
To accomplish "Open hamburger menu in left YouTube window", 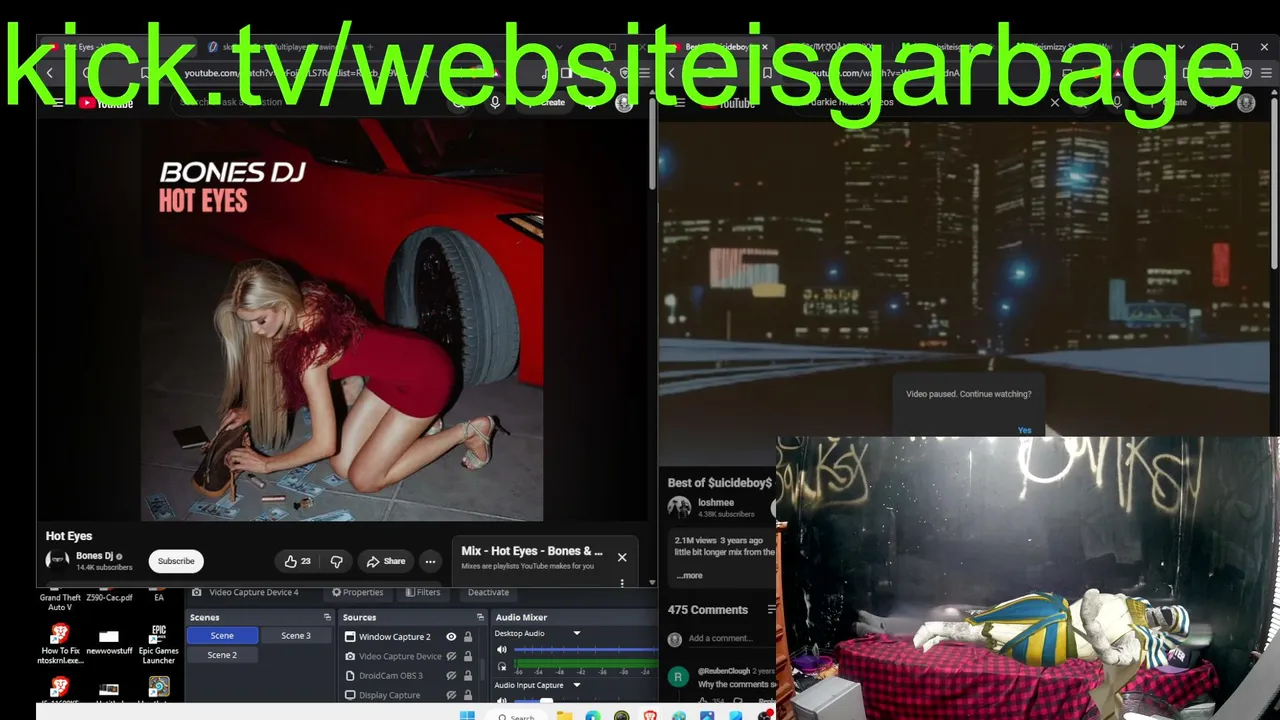I will click(x=57, y=102).
